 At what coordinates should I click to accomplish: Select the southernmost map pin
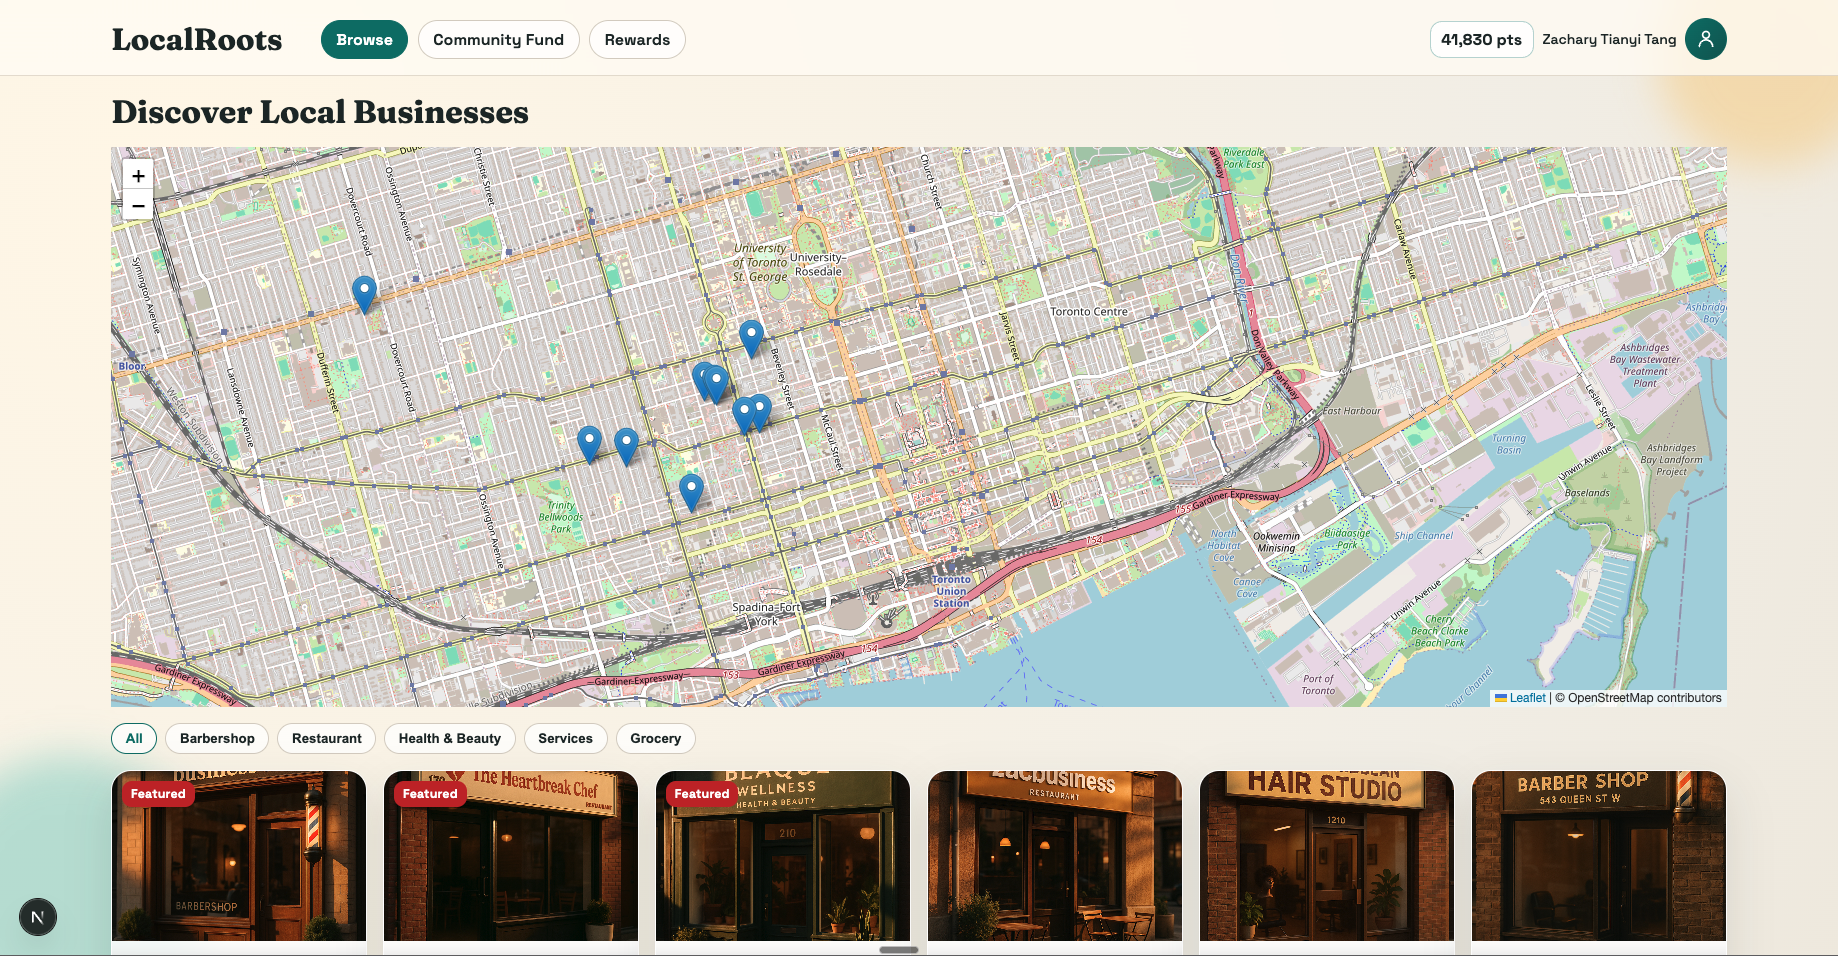[x=691, y=493]
